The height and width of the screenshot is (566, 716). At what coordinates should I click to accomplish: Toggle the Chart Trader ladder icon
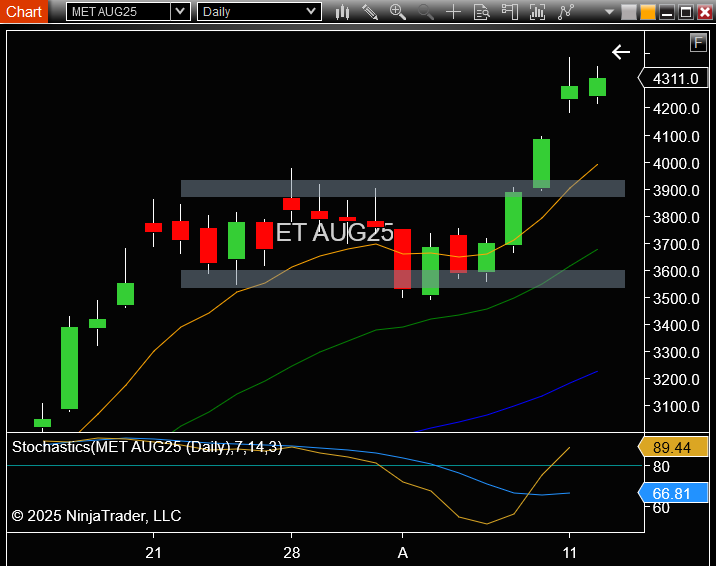pyautogui.click(x=510, y=12)
